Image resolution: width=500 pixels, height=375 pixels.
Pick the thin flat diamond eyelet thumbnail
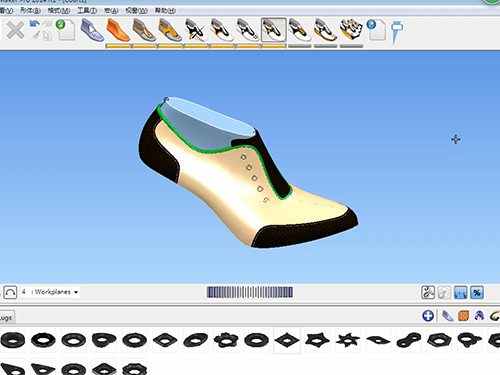pos(378,340)
